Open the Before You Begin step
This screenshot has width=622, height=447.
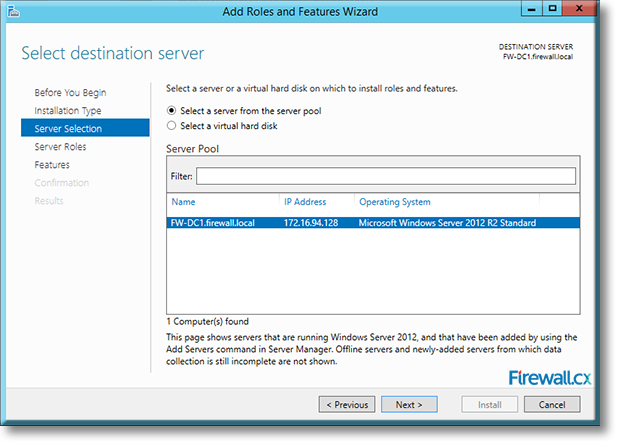click(70, 92)
